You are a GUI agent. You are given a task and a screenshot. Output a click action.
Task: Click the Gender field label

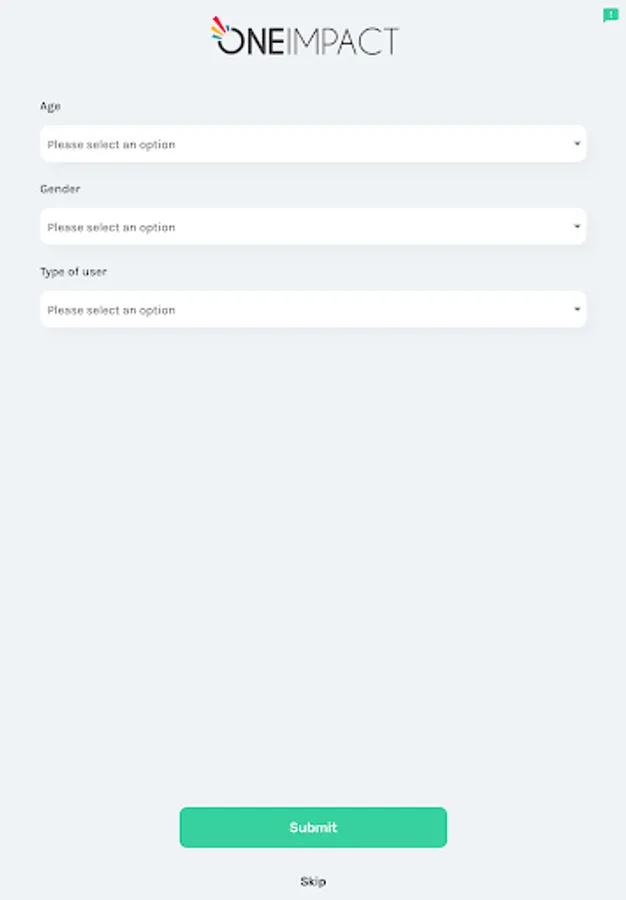pyautogui.click(x=60, y=189)
